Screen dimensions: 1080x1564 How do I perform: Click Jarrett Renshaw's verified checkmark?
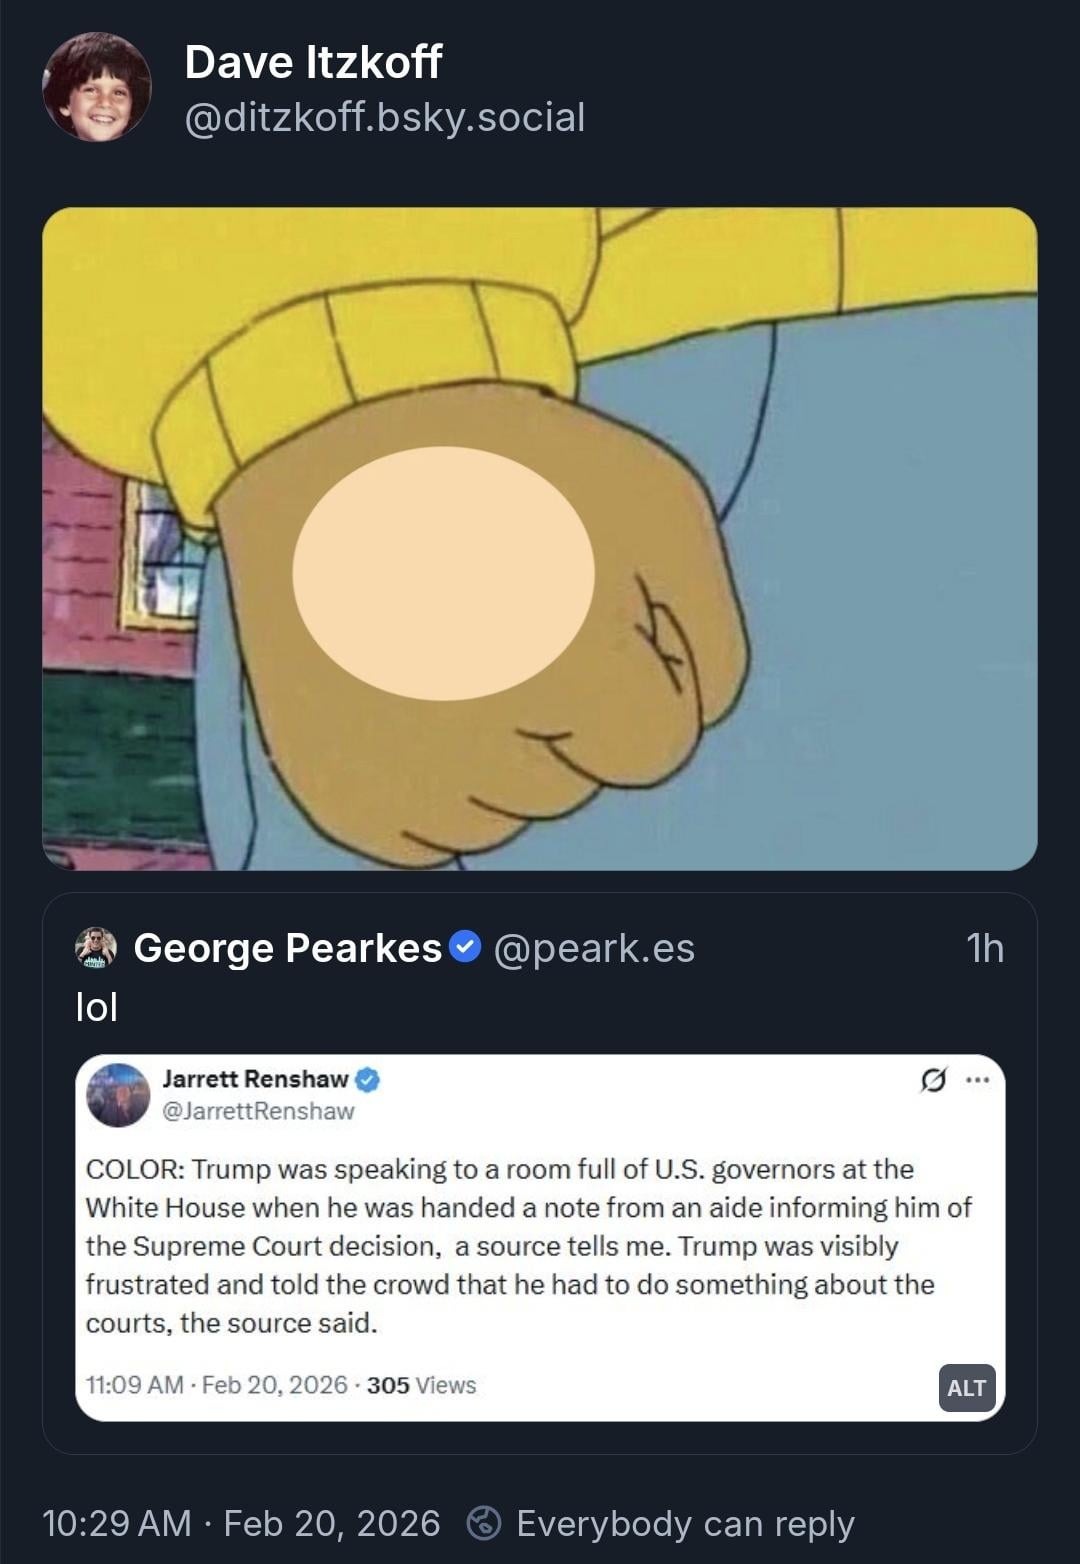pyautogui.click(x=368, y=1079)
